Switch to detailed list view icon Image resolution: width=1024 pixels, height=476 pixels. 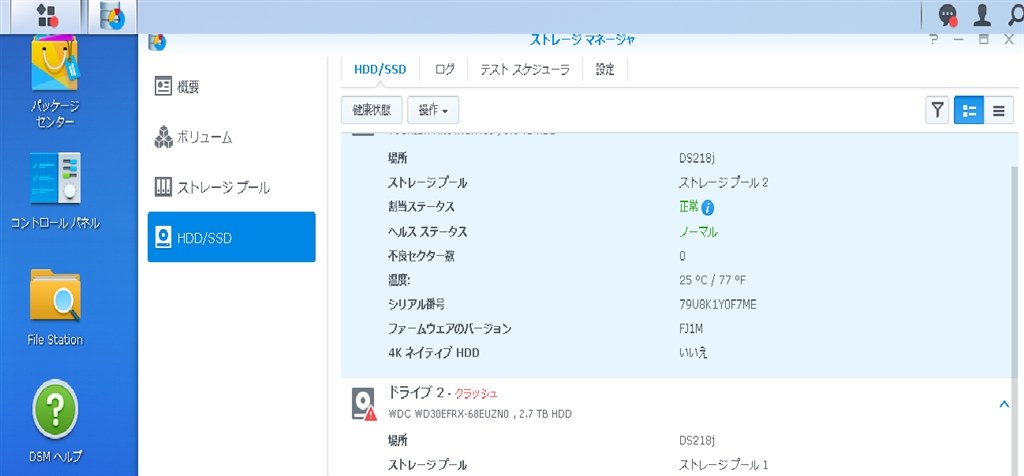pos(969,110)
